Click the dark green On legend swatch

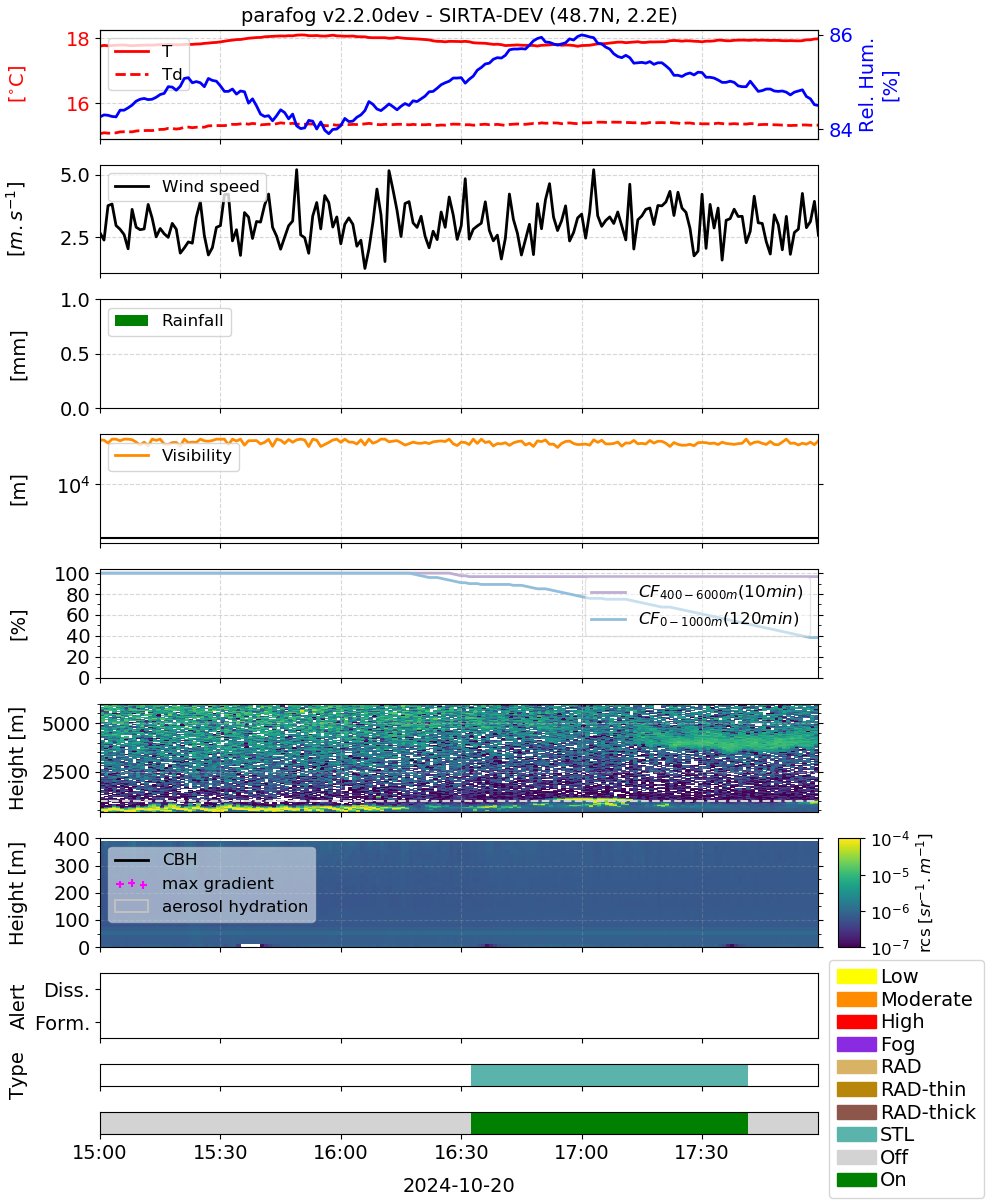point(856,1179)
